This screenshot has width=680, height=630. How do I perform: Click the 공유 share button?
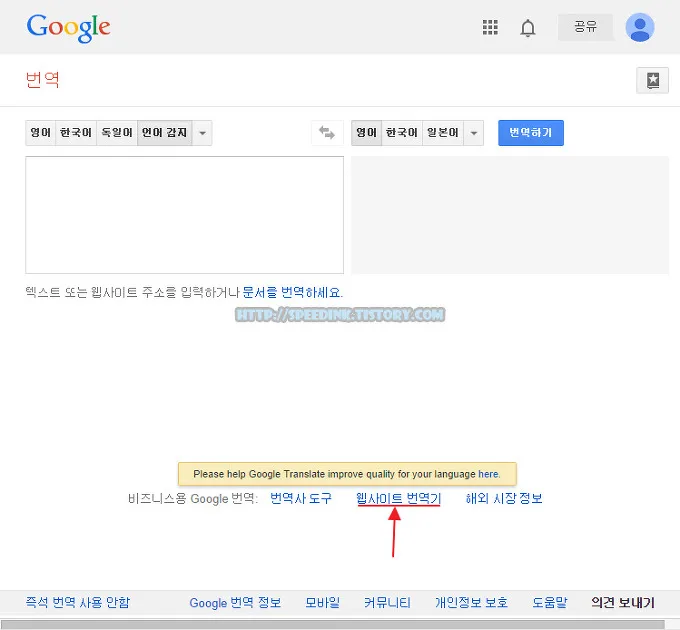[585, 27]
